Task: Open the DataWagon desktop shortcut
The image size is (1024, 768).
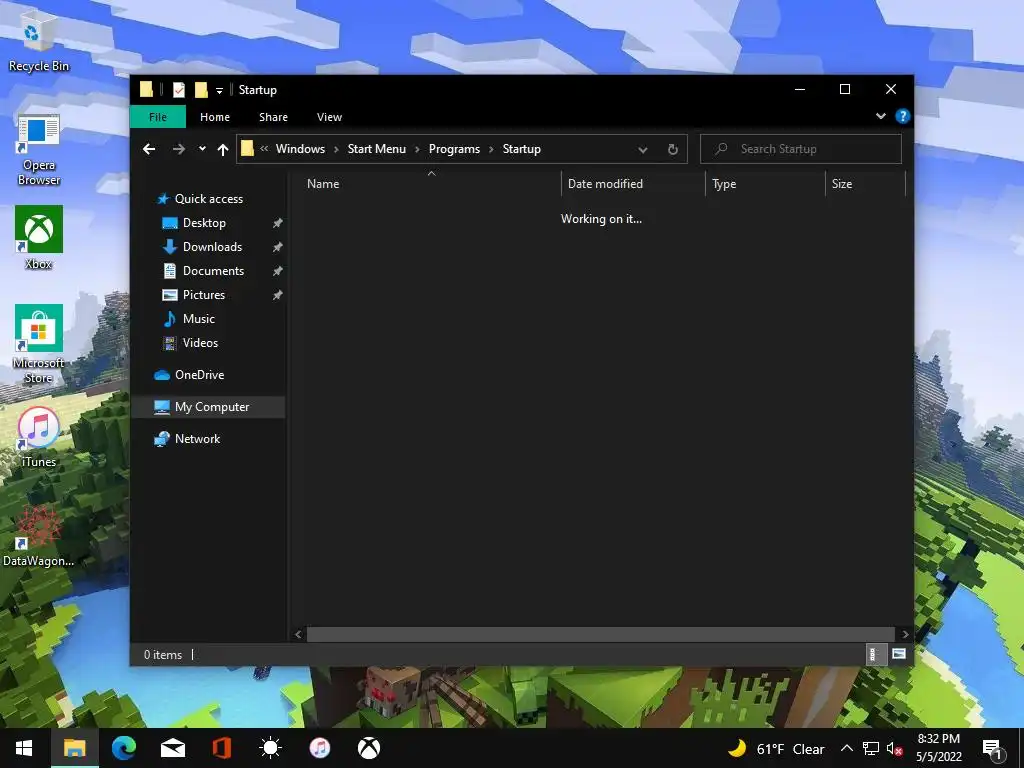Action: 39,536
